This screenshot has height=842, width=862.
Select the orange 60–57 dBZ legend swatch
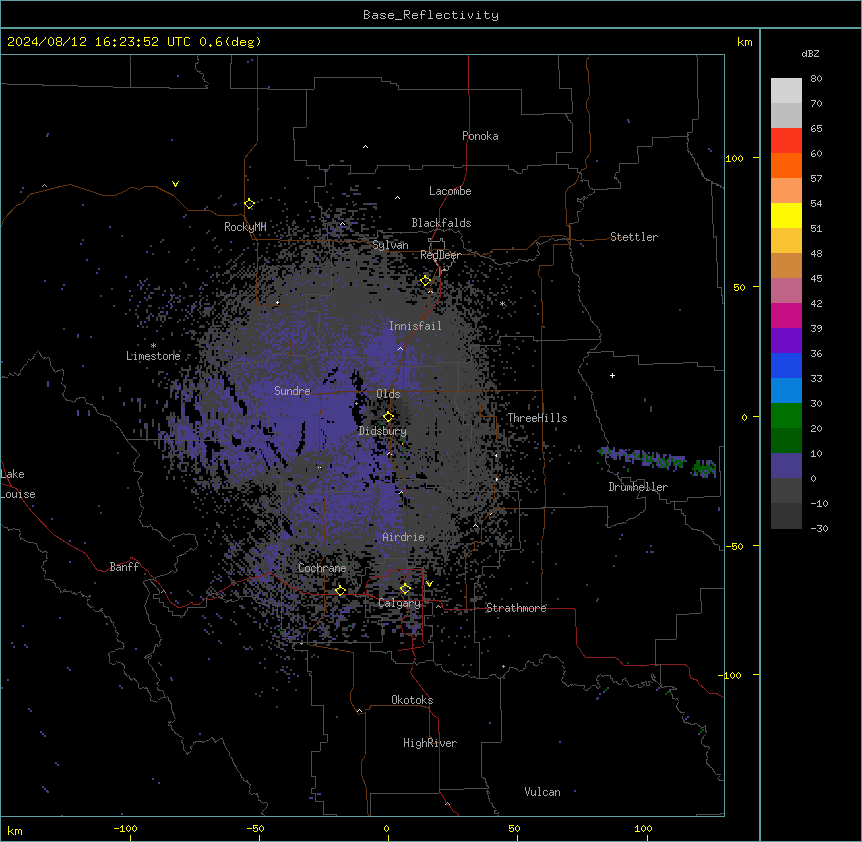tap(786, 165)
